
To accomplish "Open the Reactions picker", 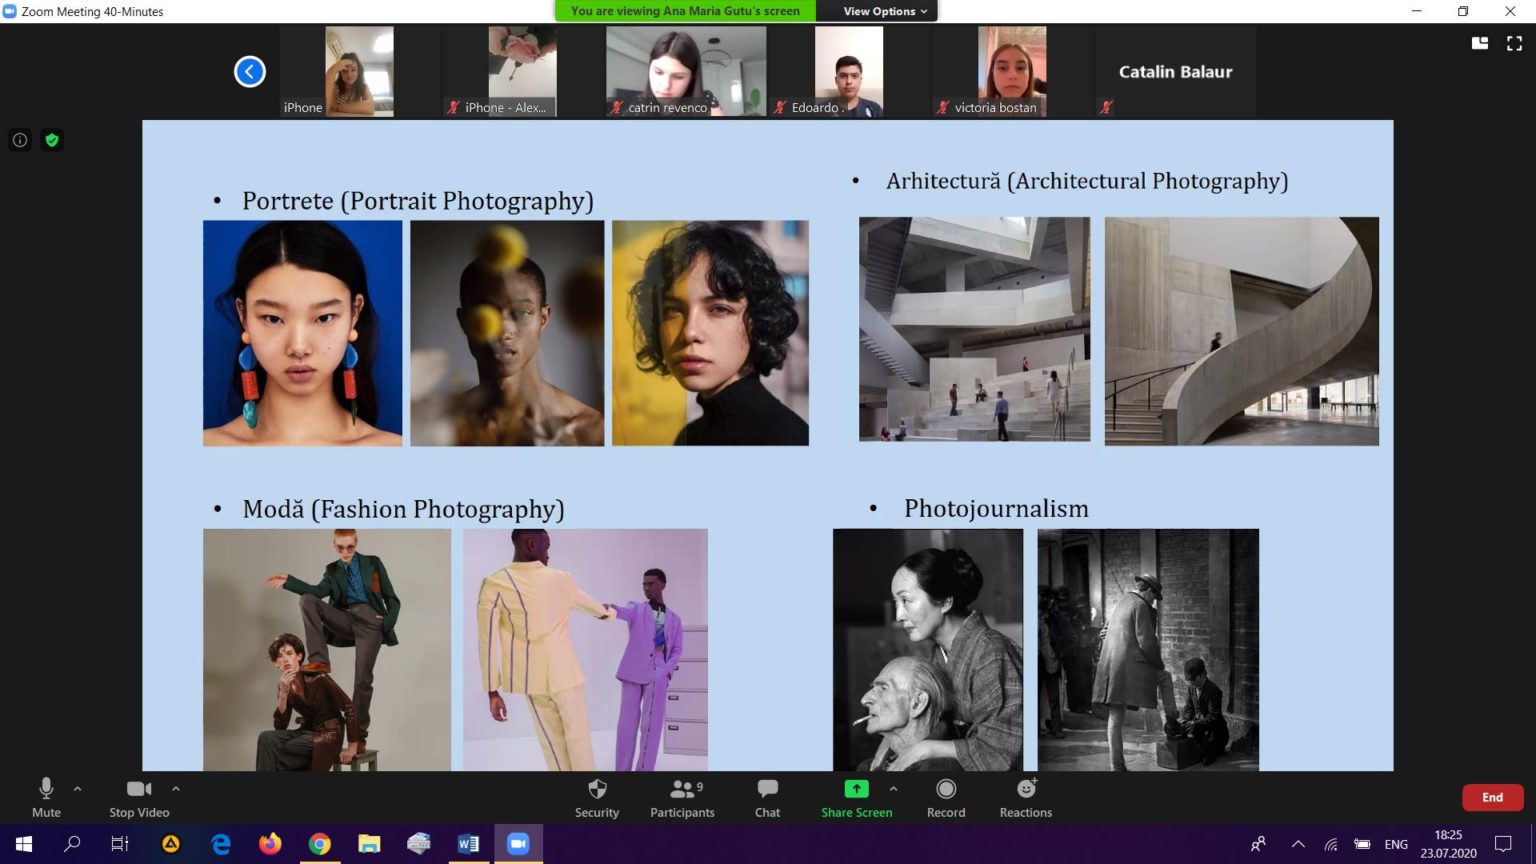I will (1026, 799).
